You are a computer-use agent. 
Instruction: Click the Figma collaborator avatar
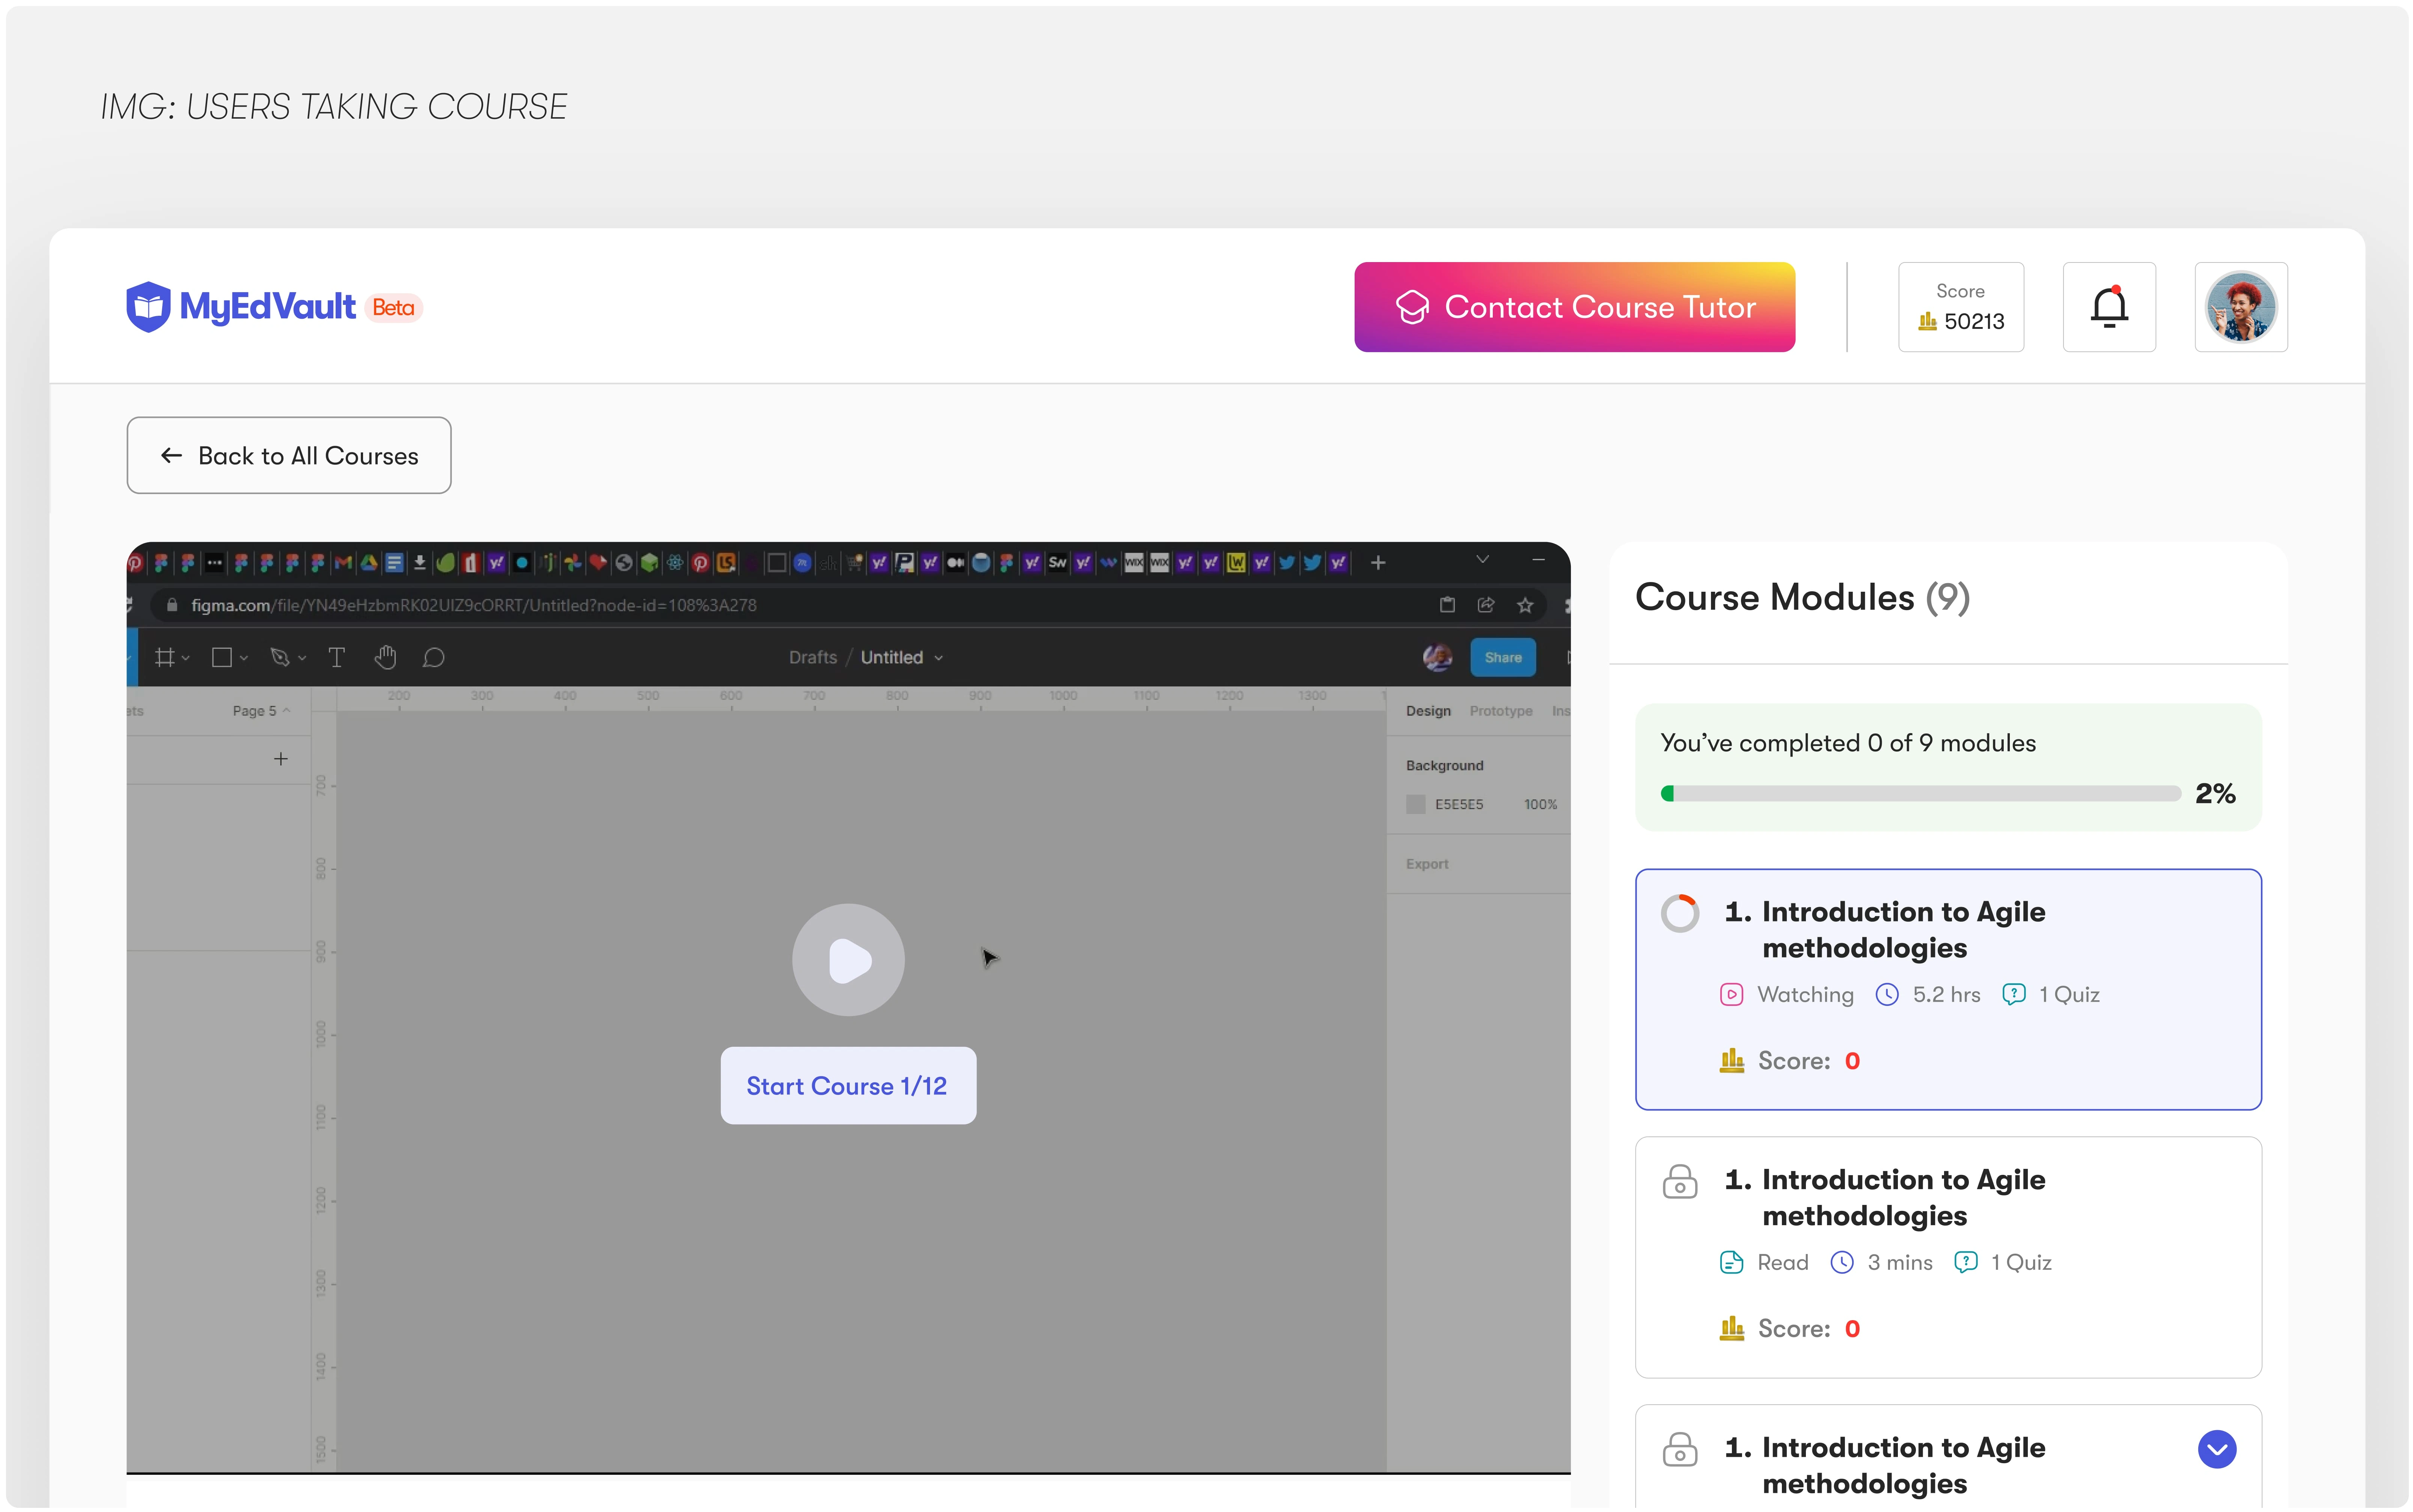coord(1437,657)
